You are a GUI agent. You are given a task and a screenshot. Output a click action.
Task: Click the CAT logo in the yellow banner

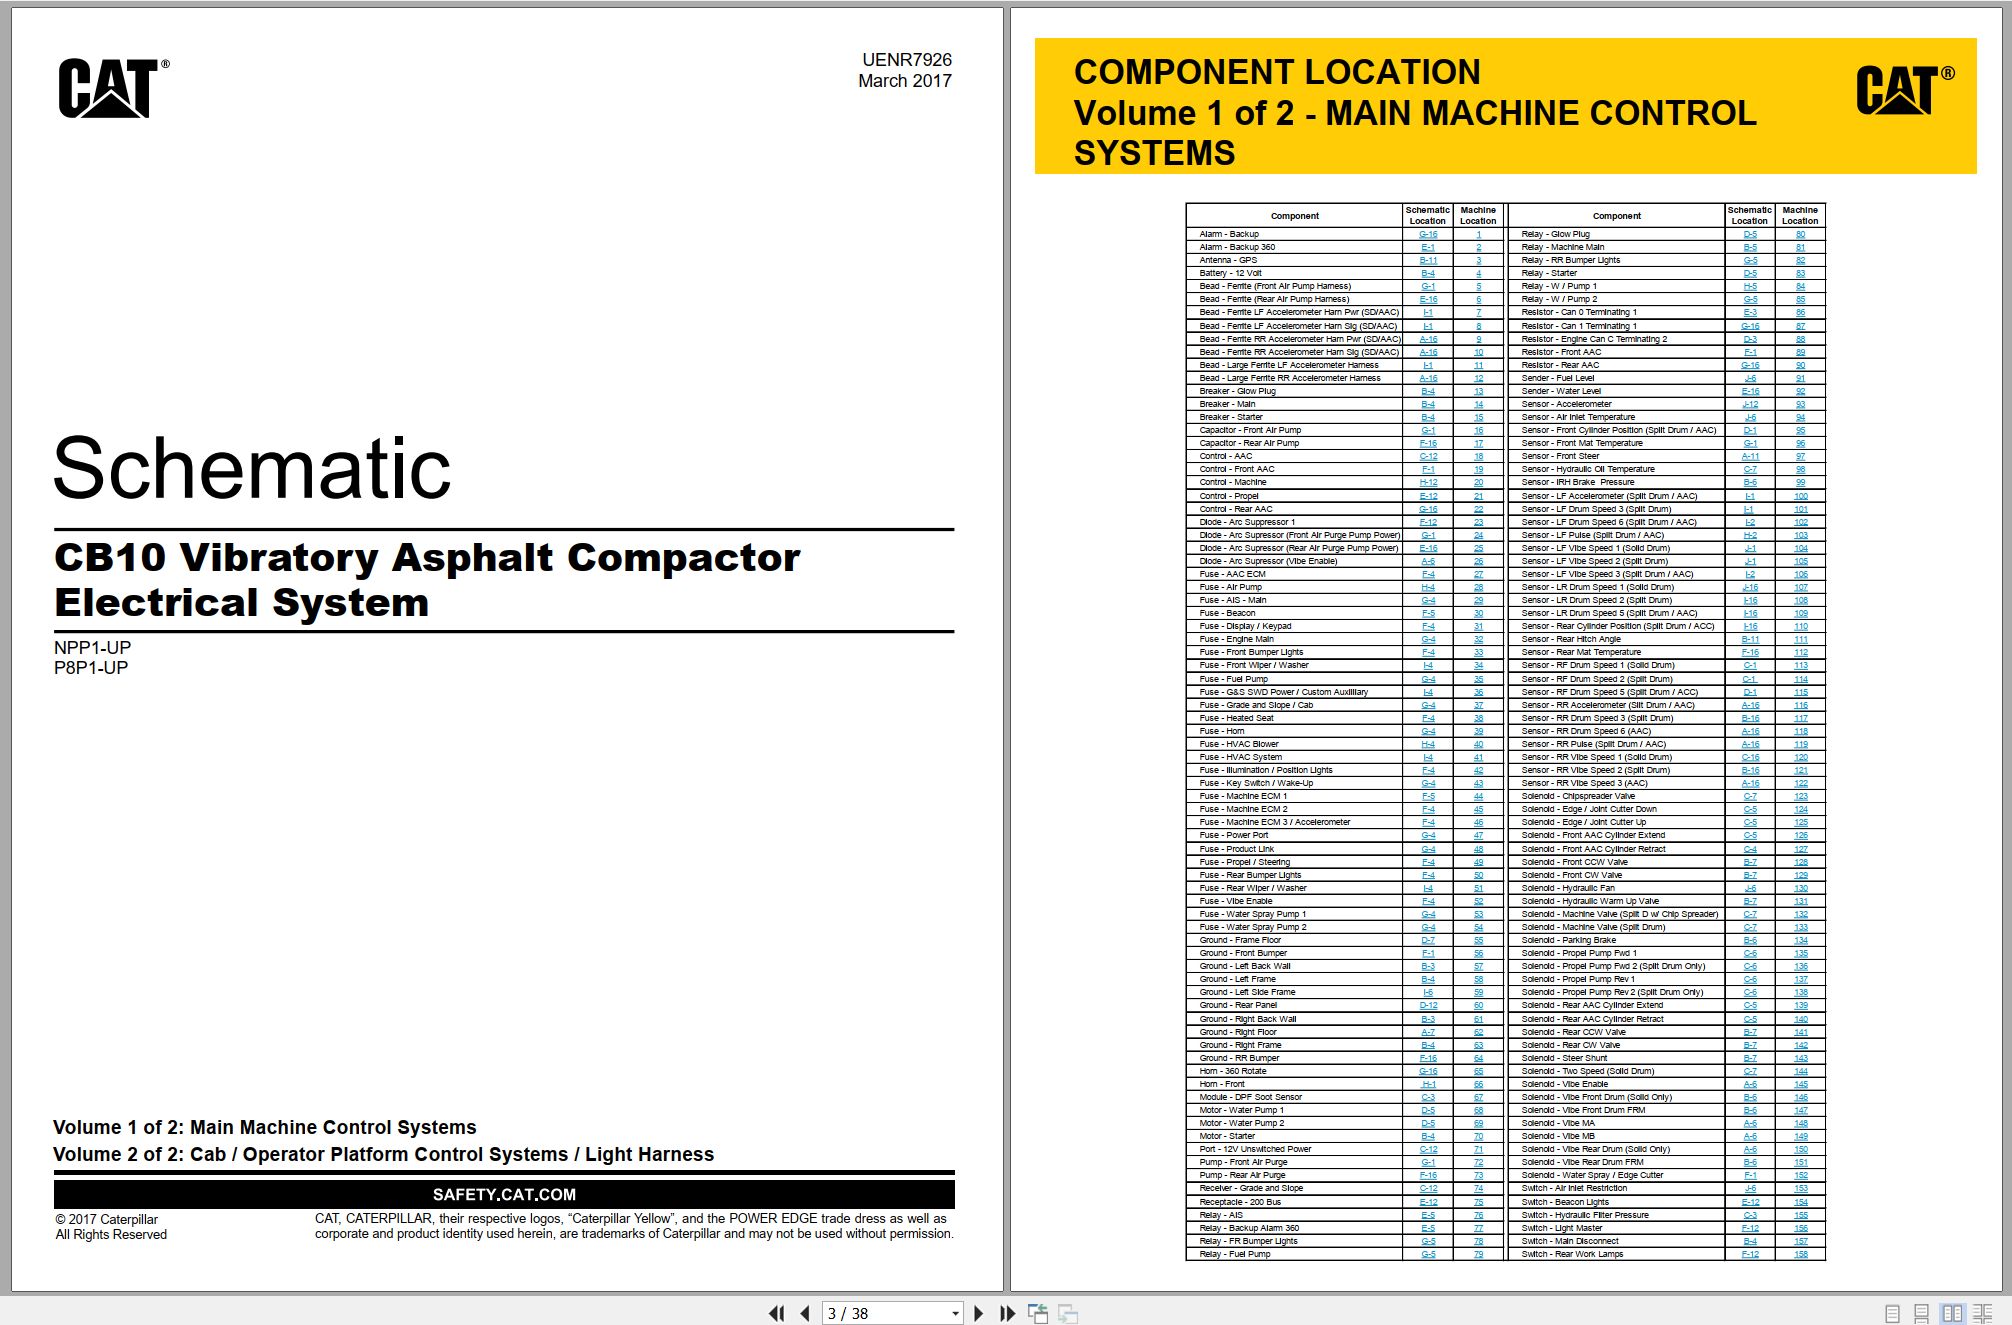point(1905,90)
